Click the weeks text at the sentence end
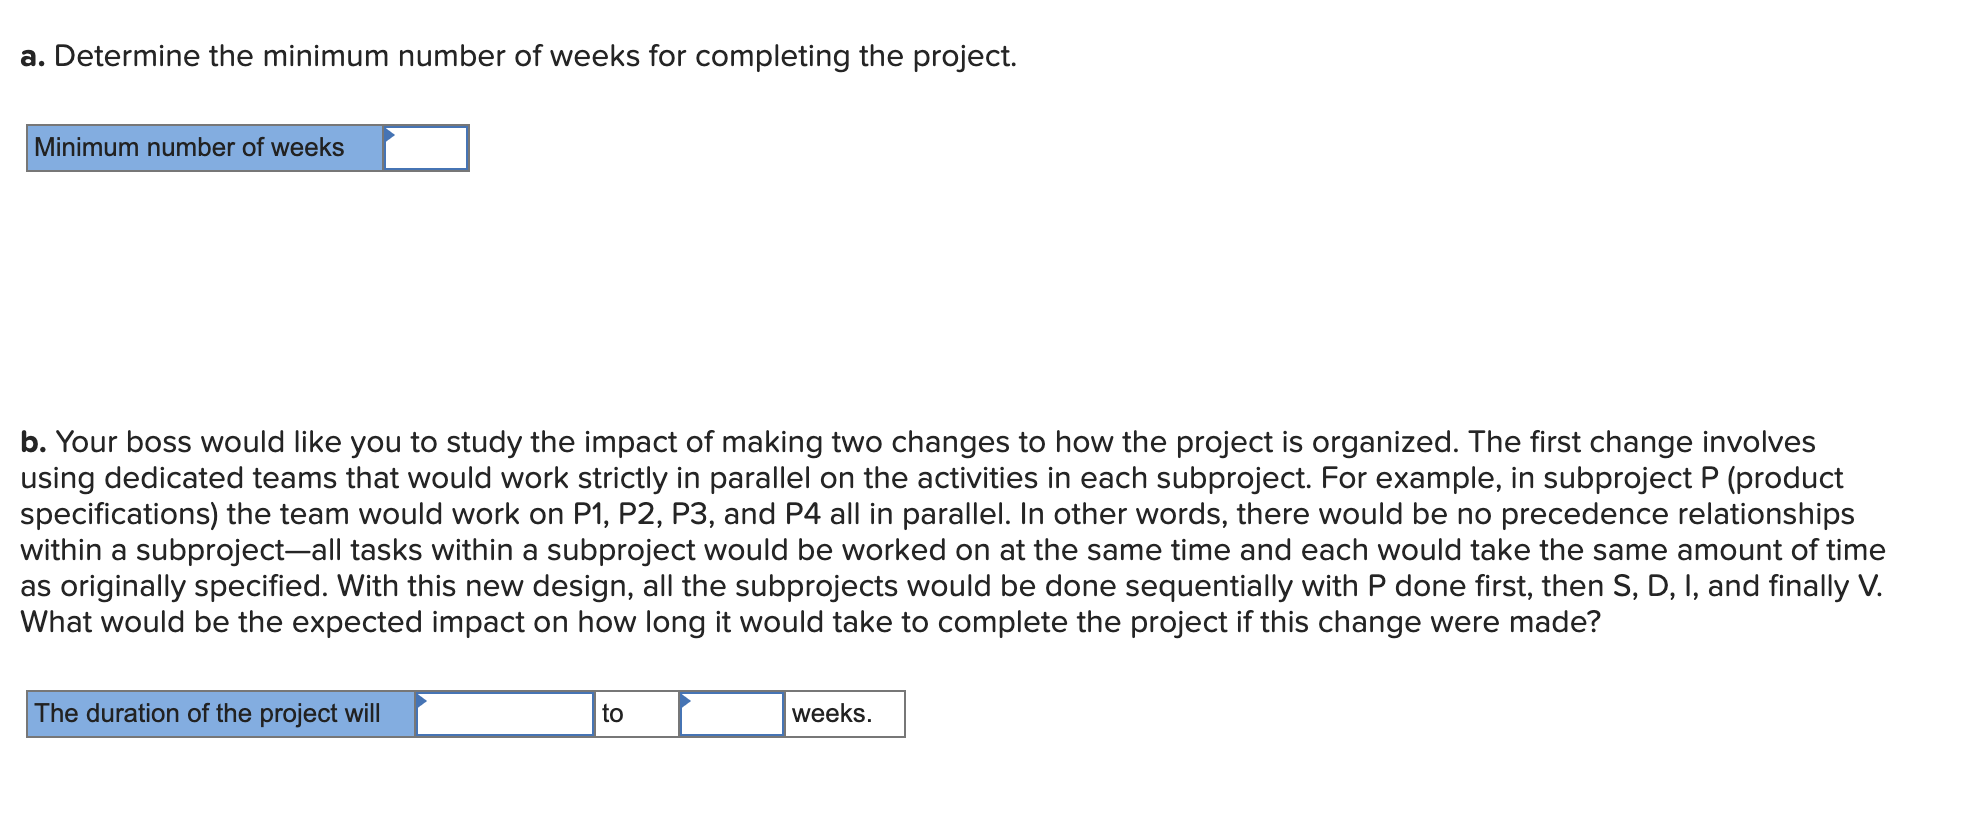This screenshot has width=1980, height=820. pos(831,713)
